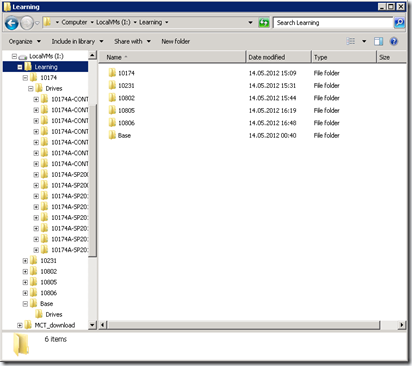This screenshot has height=366, width=412.
Task: Collapse the Learning tree node
Action: tap(20, 67)
